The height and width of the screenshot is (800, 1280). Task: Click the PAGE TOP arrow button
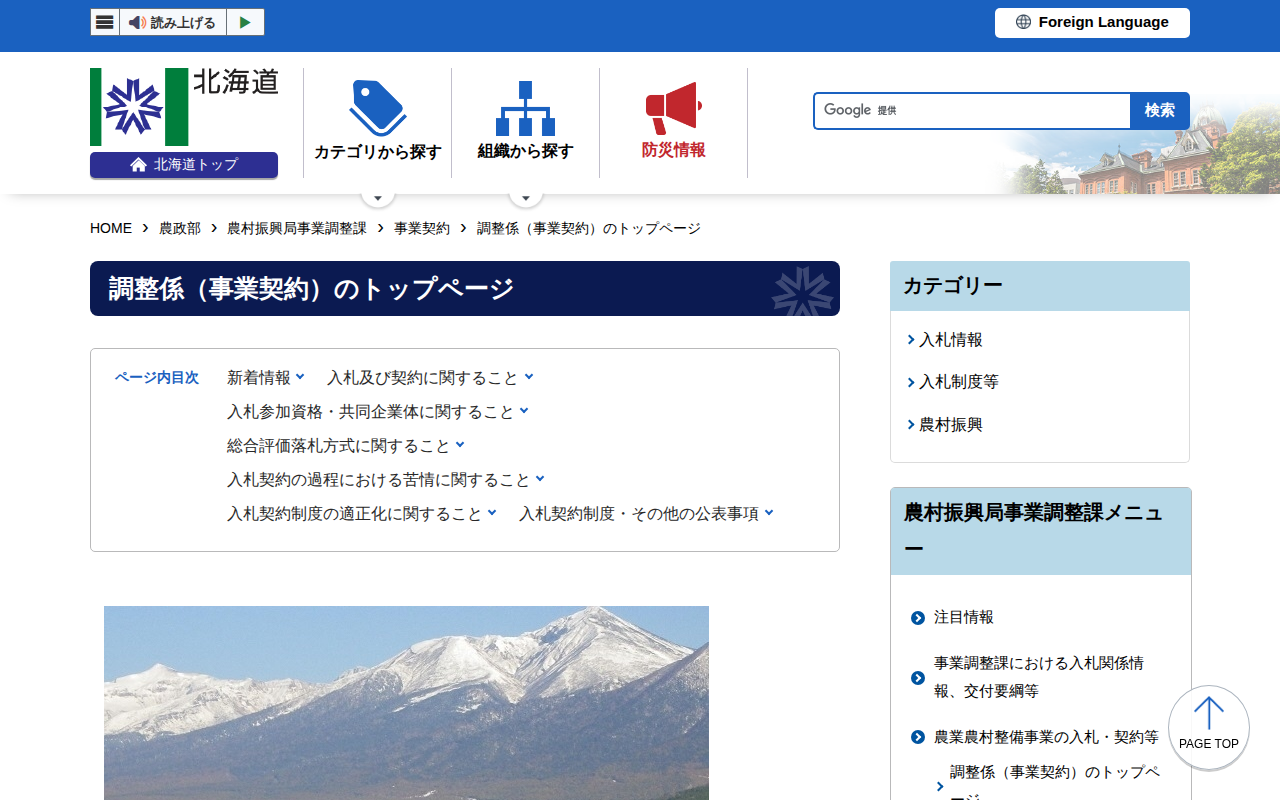pos(1209,727)
